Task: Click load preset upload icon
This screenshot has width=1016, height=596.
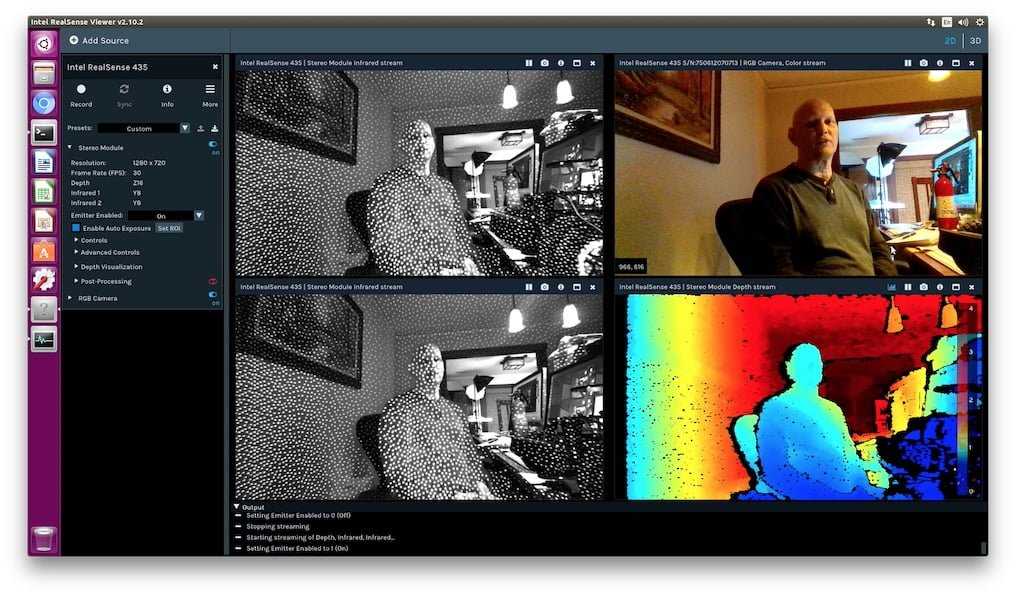Action: tap(200, 128)
